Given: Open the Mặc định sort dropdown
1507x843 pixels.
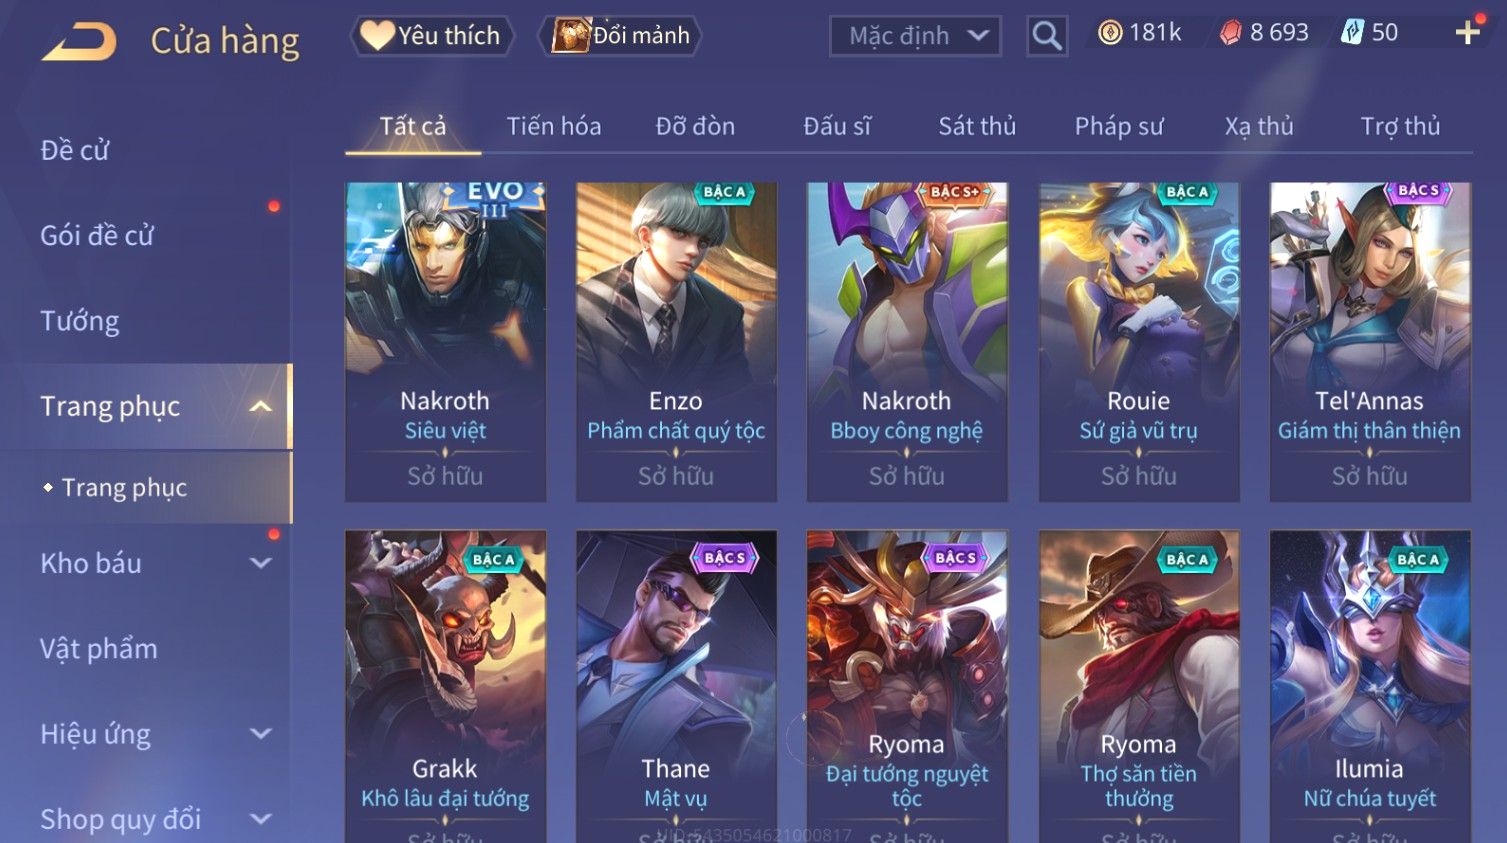Looking at the screenshot, I should (x=915, y=36).
